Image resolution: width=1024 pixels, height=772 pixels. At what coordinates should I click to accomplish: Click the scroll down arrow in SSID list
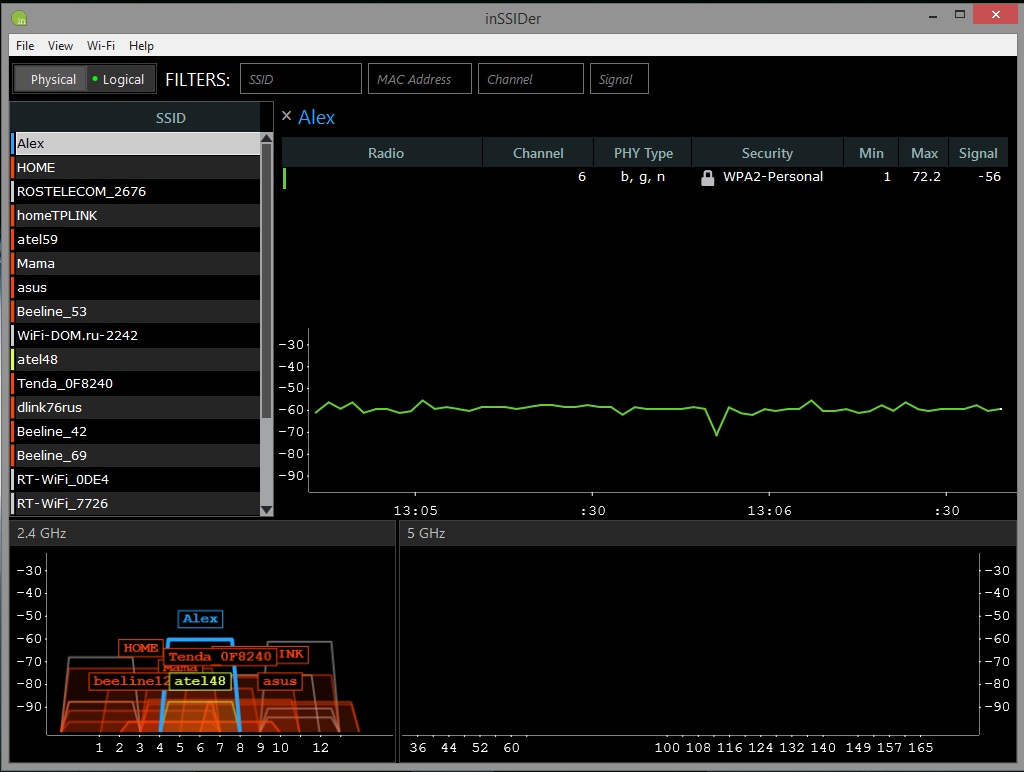pyautogui.click(x=266, y=509)
